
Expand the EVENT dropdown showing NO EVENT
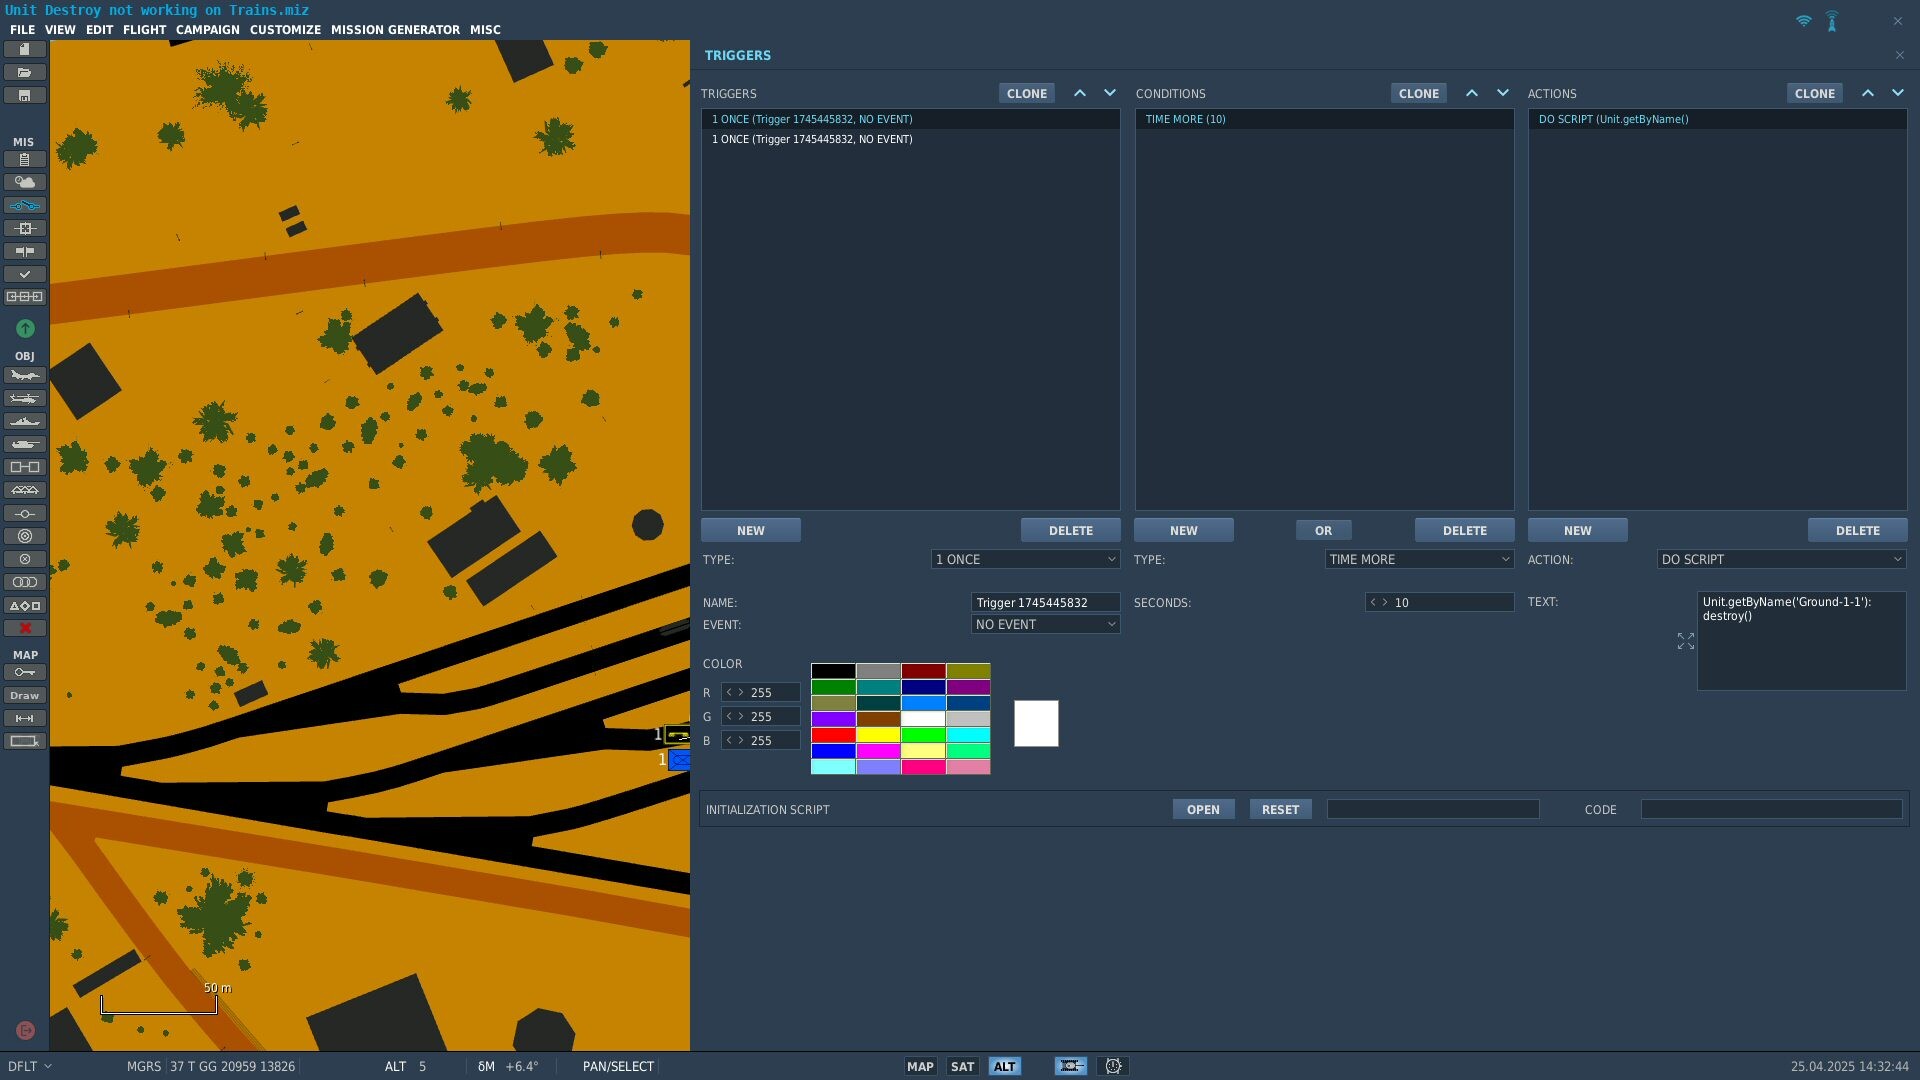(x=1045, y=624)
